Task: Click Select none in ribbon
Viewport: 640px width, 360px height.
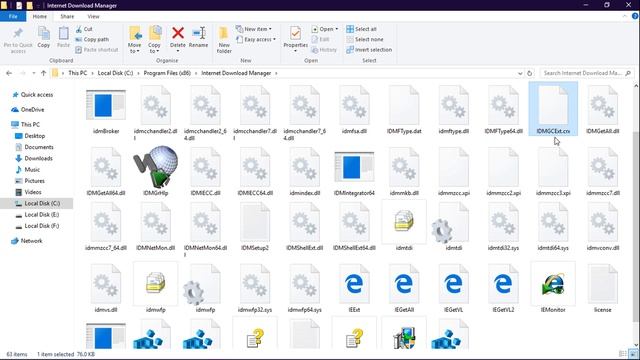Action: pyautogui.click(x=364, y=39)
